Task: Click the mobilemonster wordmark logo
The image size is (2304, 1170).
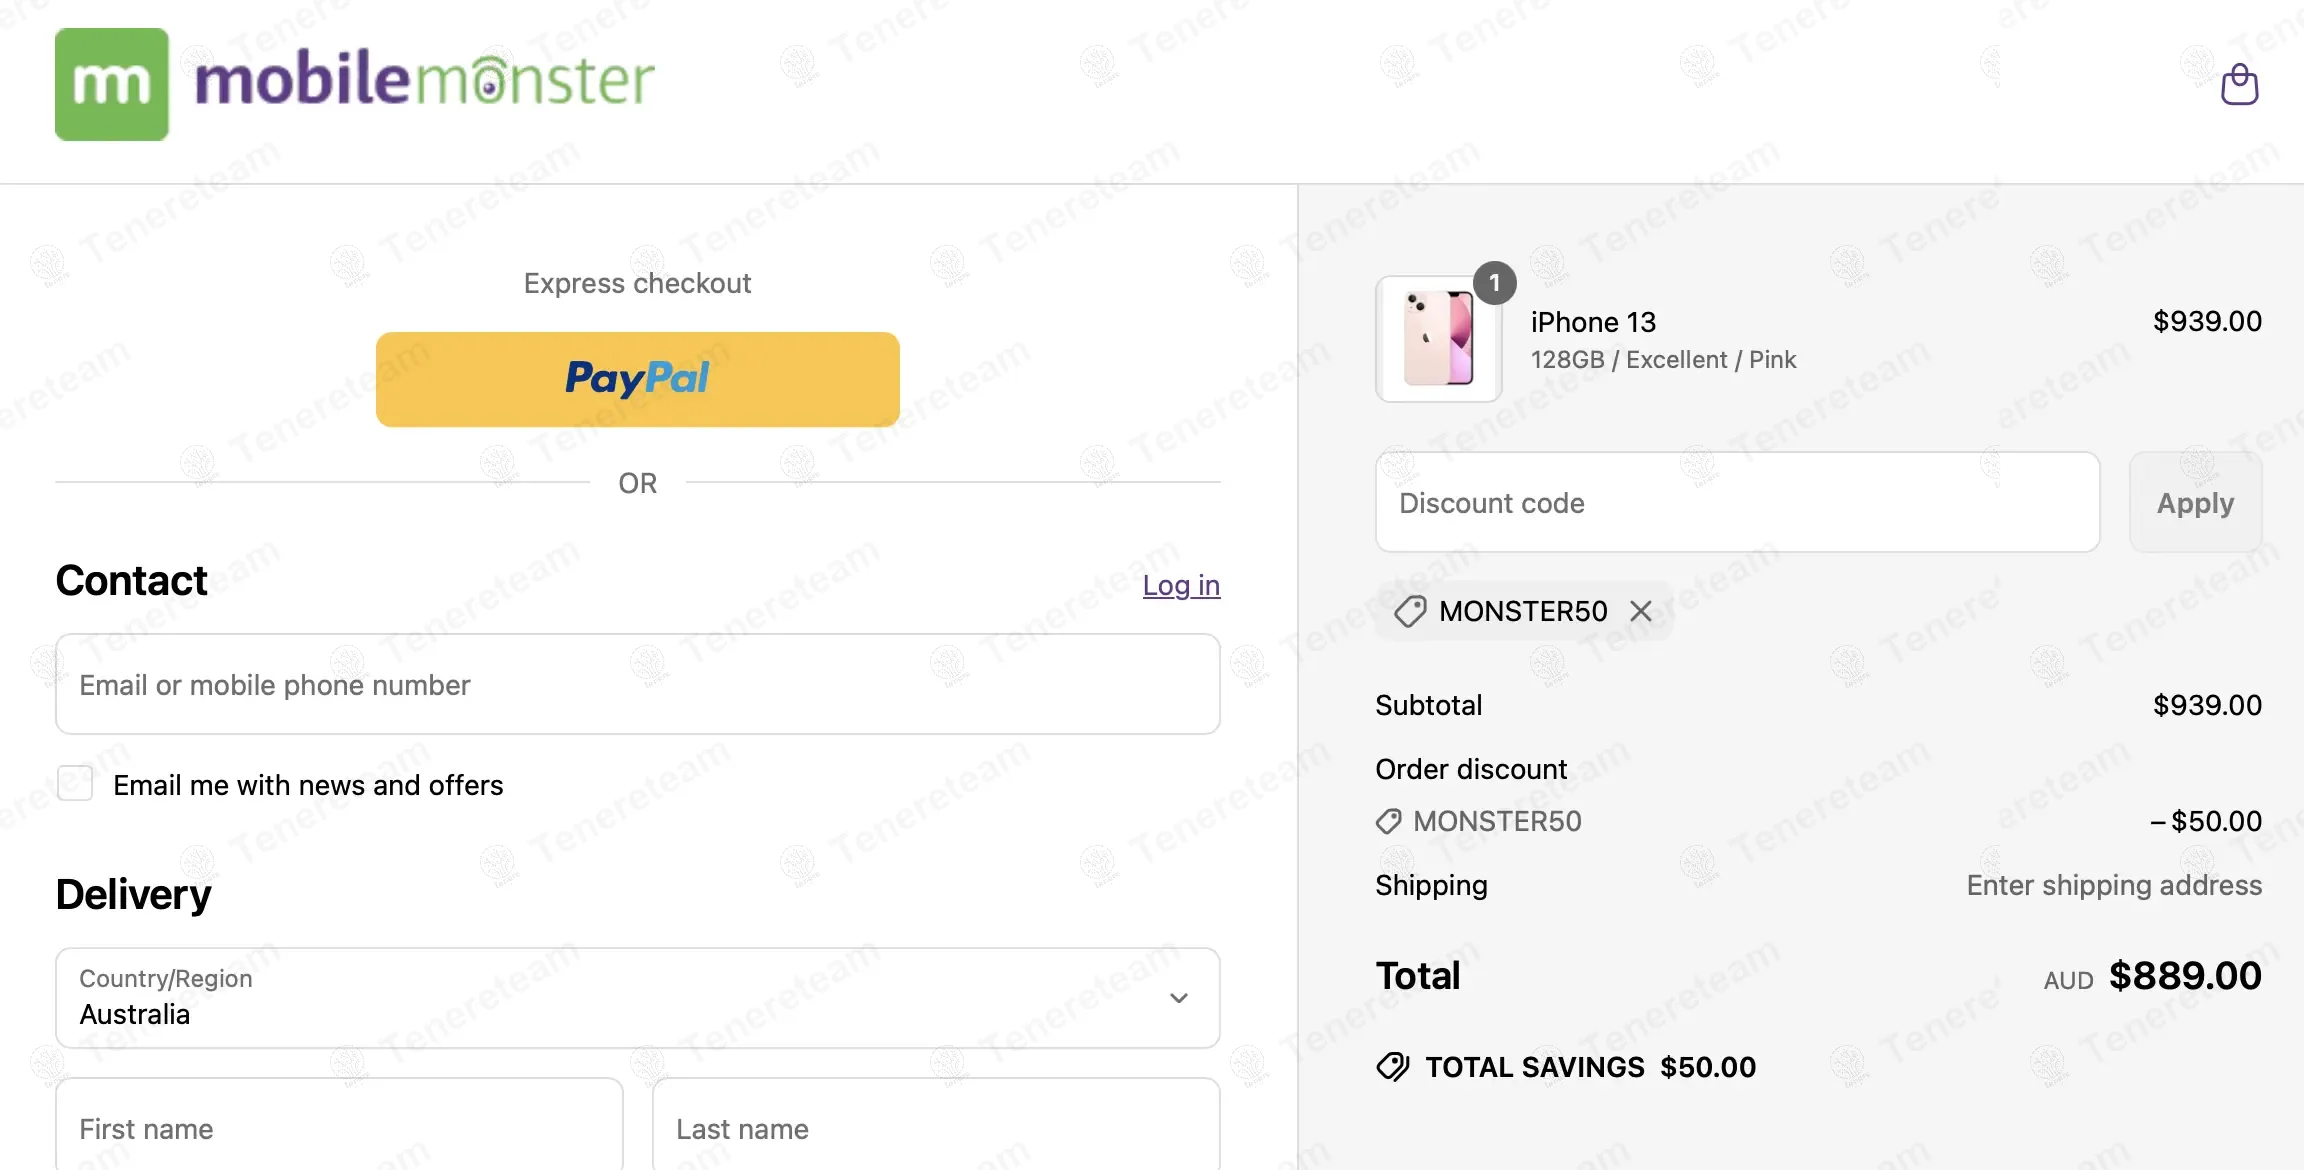Action: (424, 80)
